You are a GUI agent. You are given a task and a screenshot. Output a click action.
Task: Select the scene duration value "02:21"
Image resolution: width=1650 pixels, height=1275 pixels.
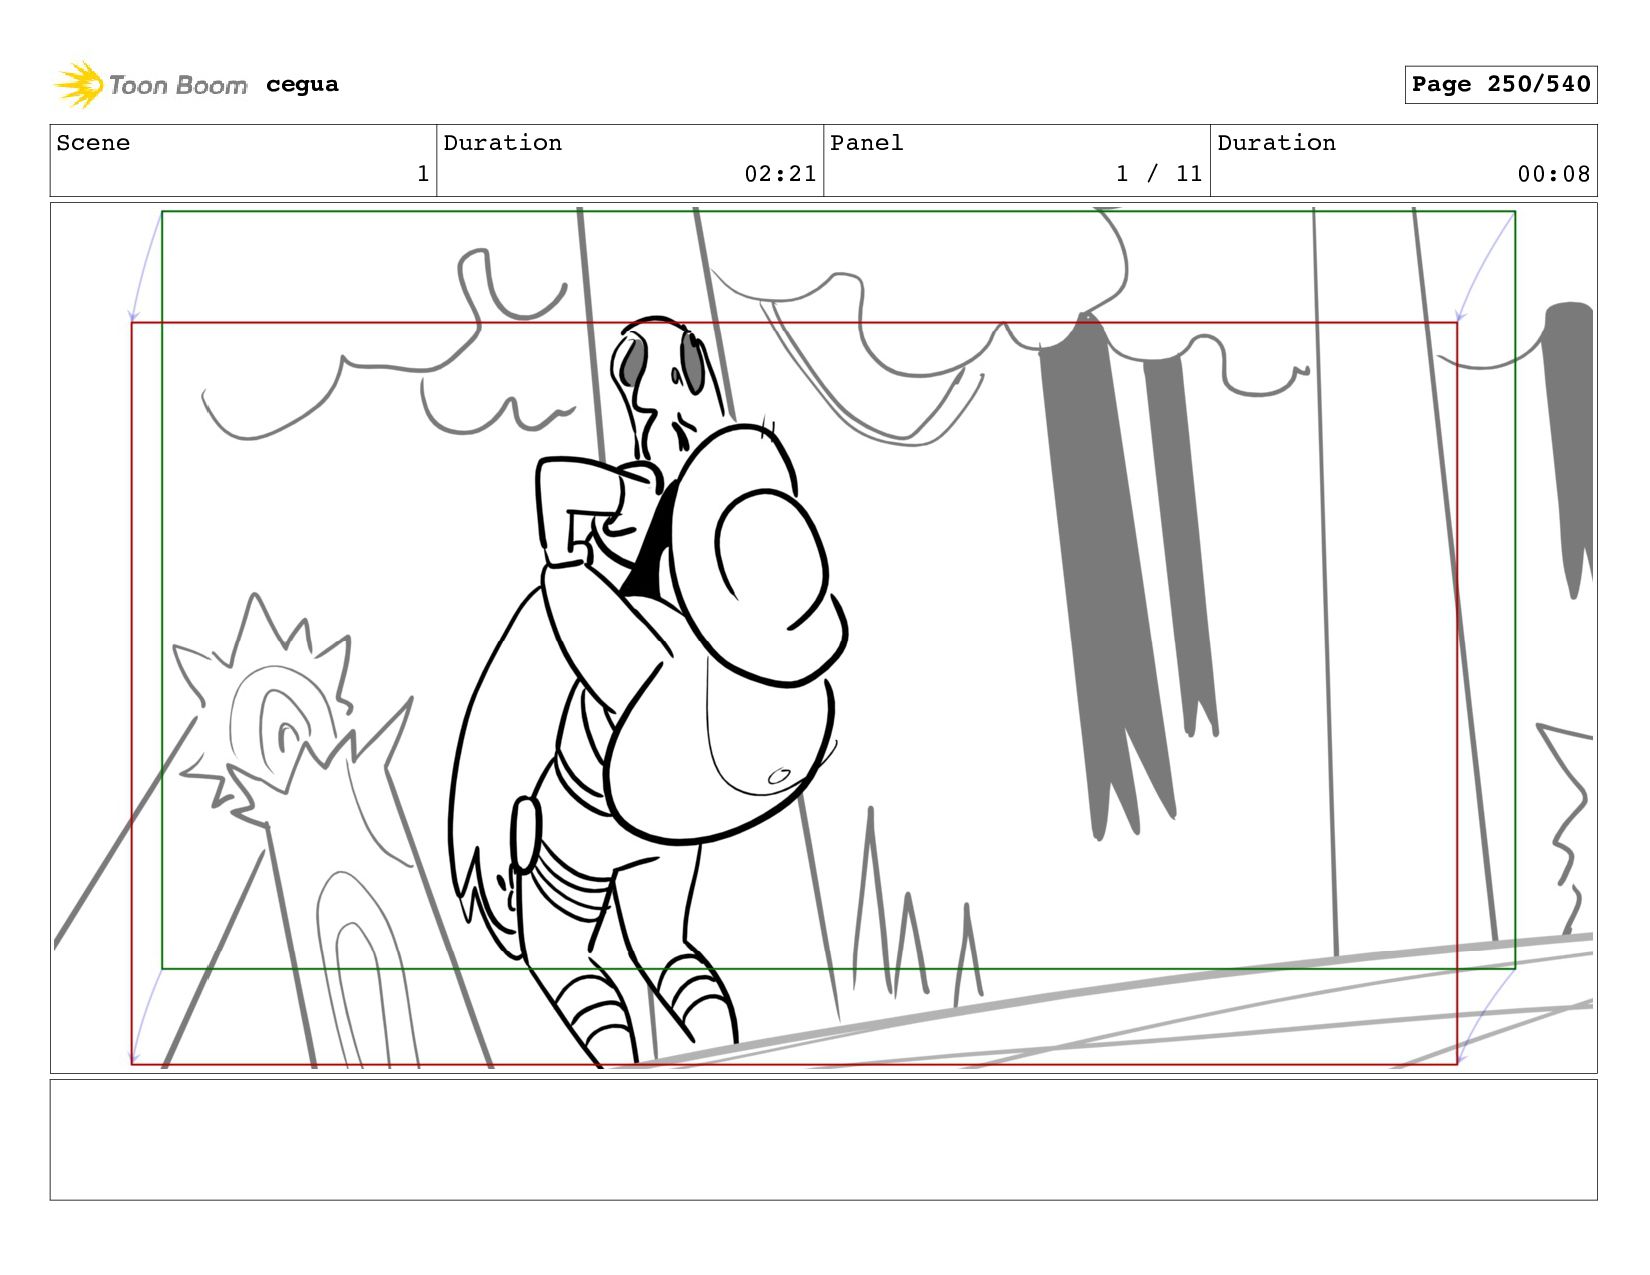click(x=780, y=174)
